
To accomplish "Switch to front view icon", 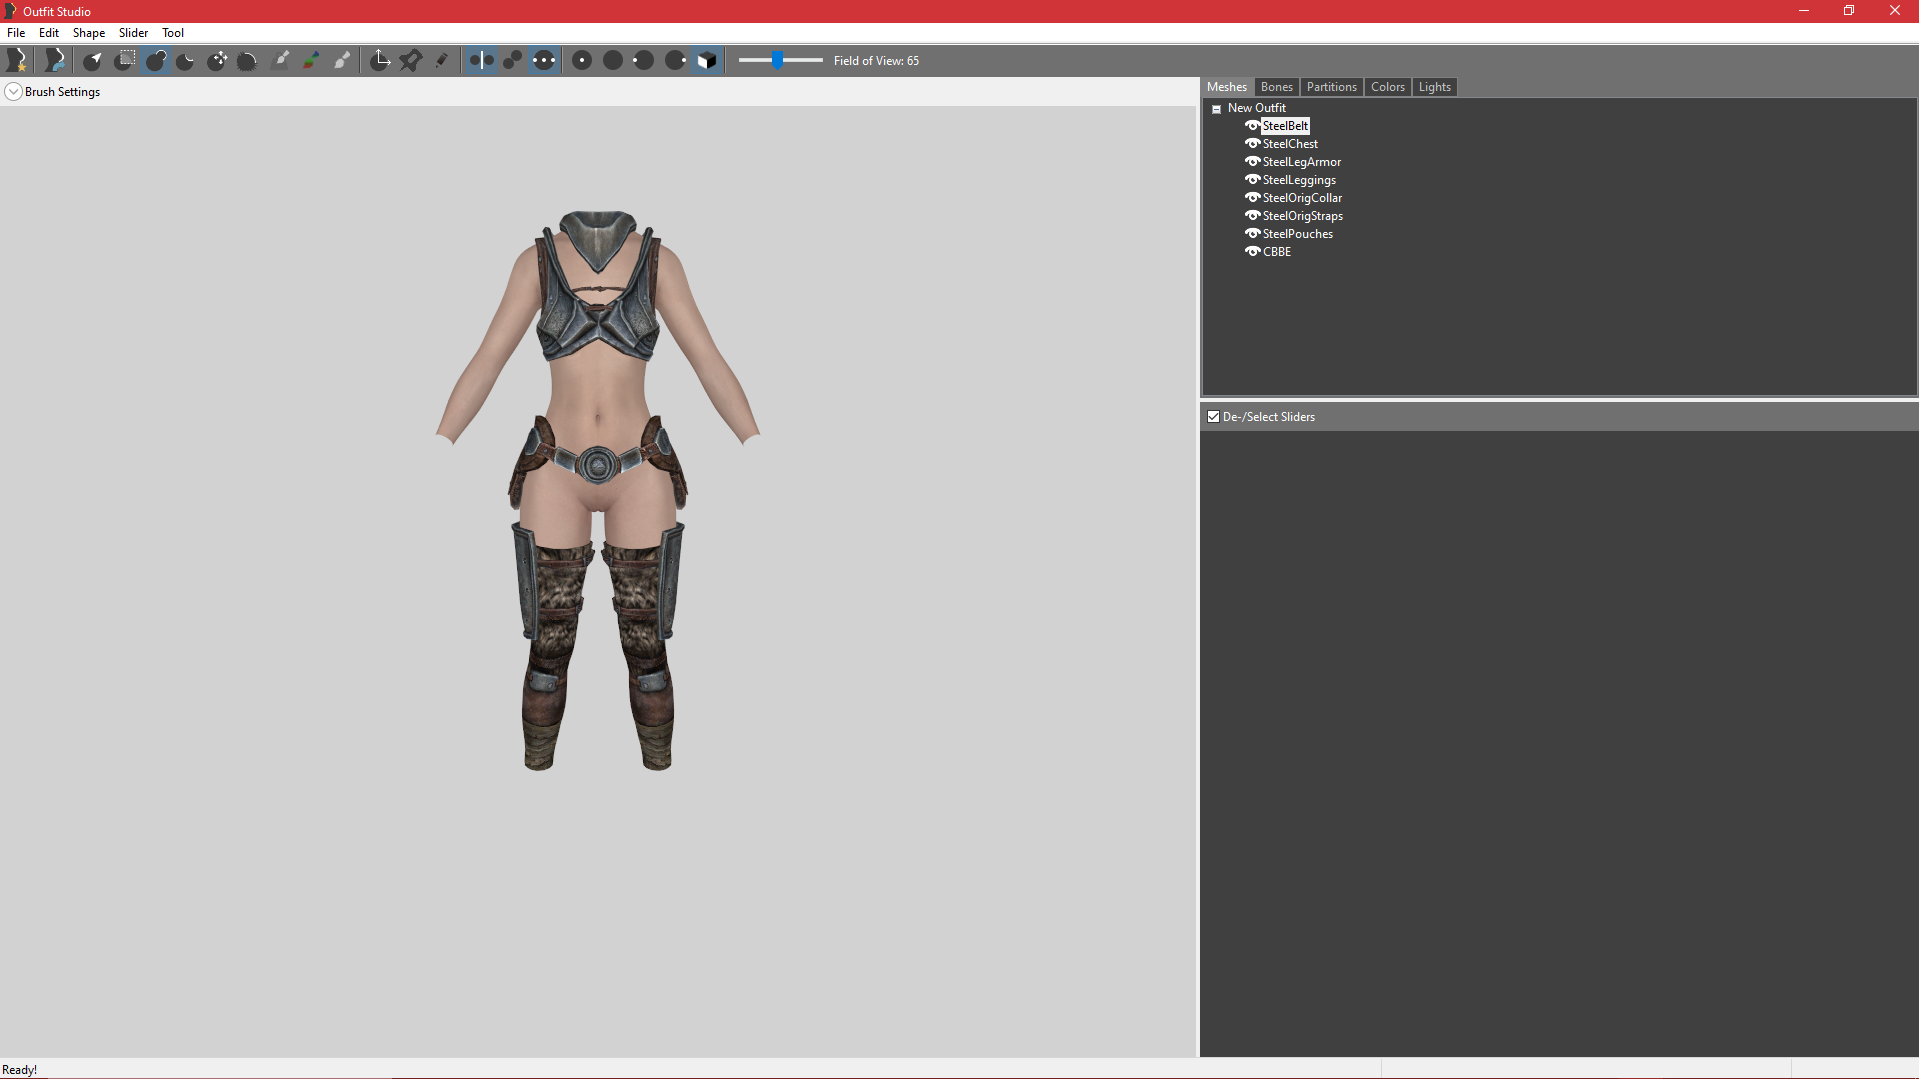I will pos(582,61).
